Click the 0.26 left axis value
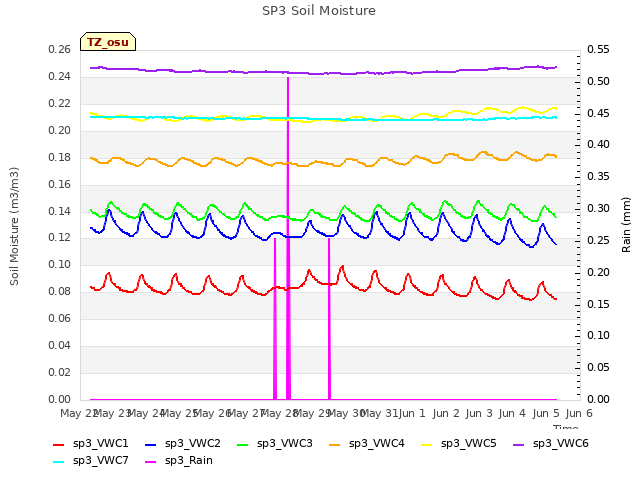This screenshot has width=640, height=480. [60, 50]
